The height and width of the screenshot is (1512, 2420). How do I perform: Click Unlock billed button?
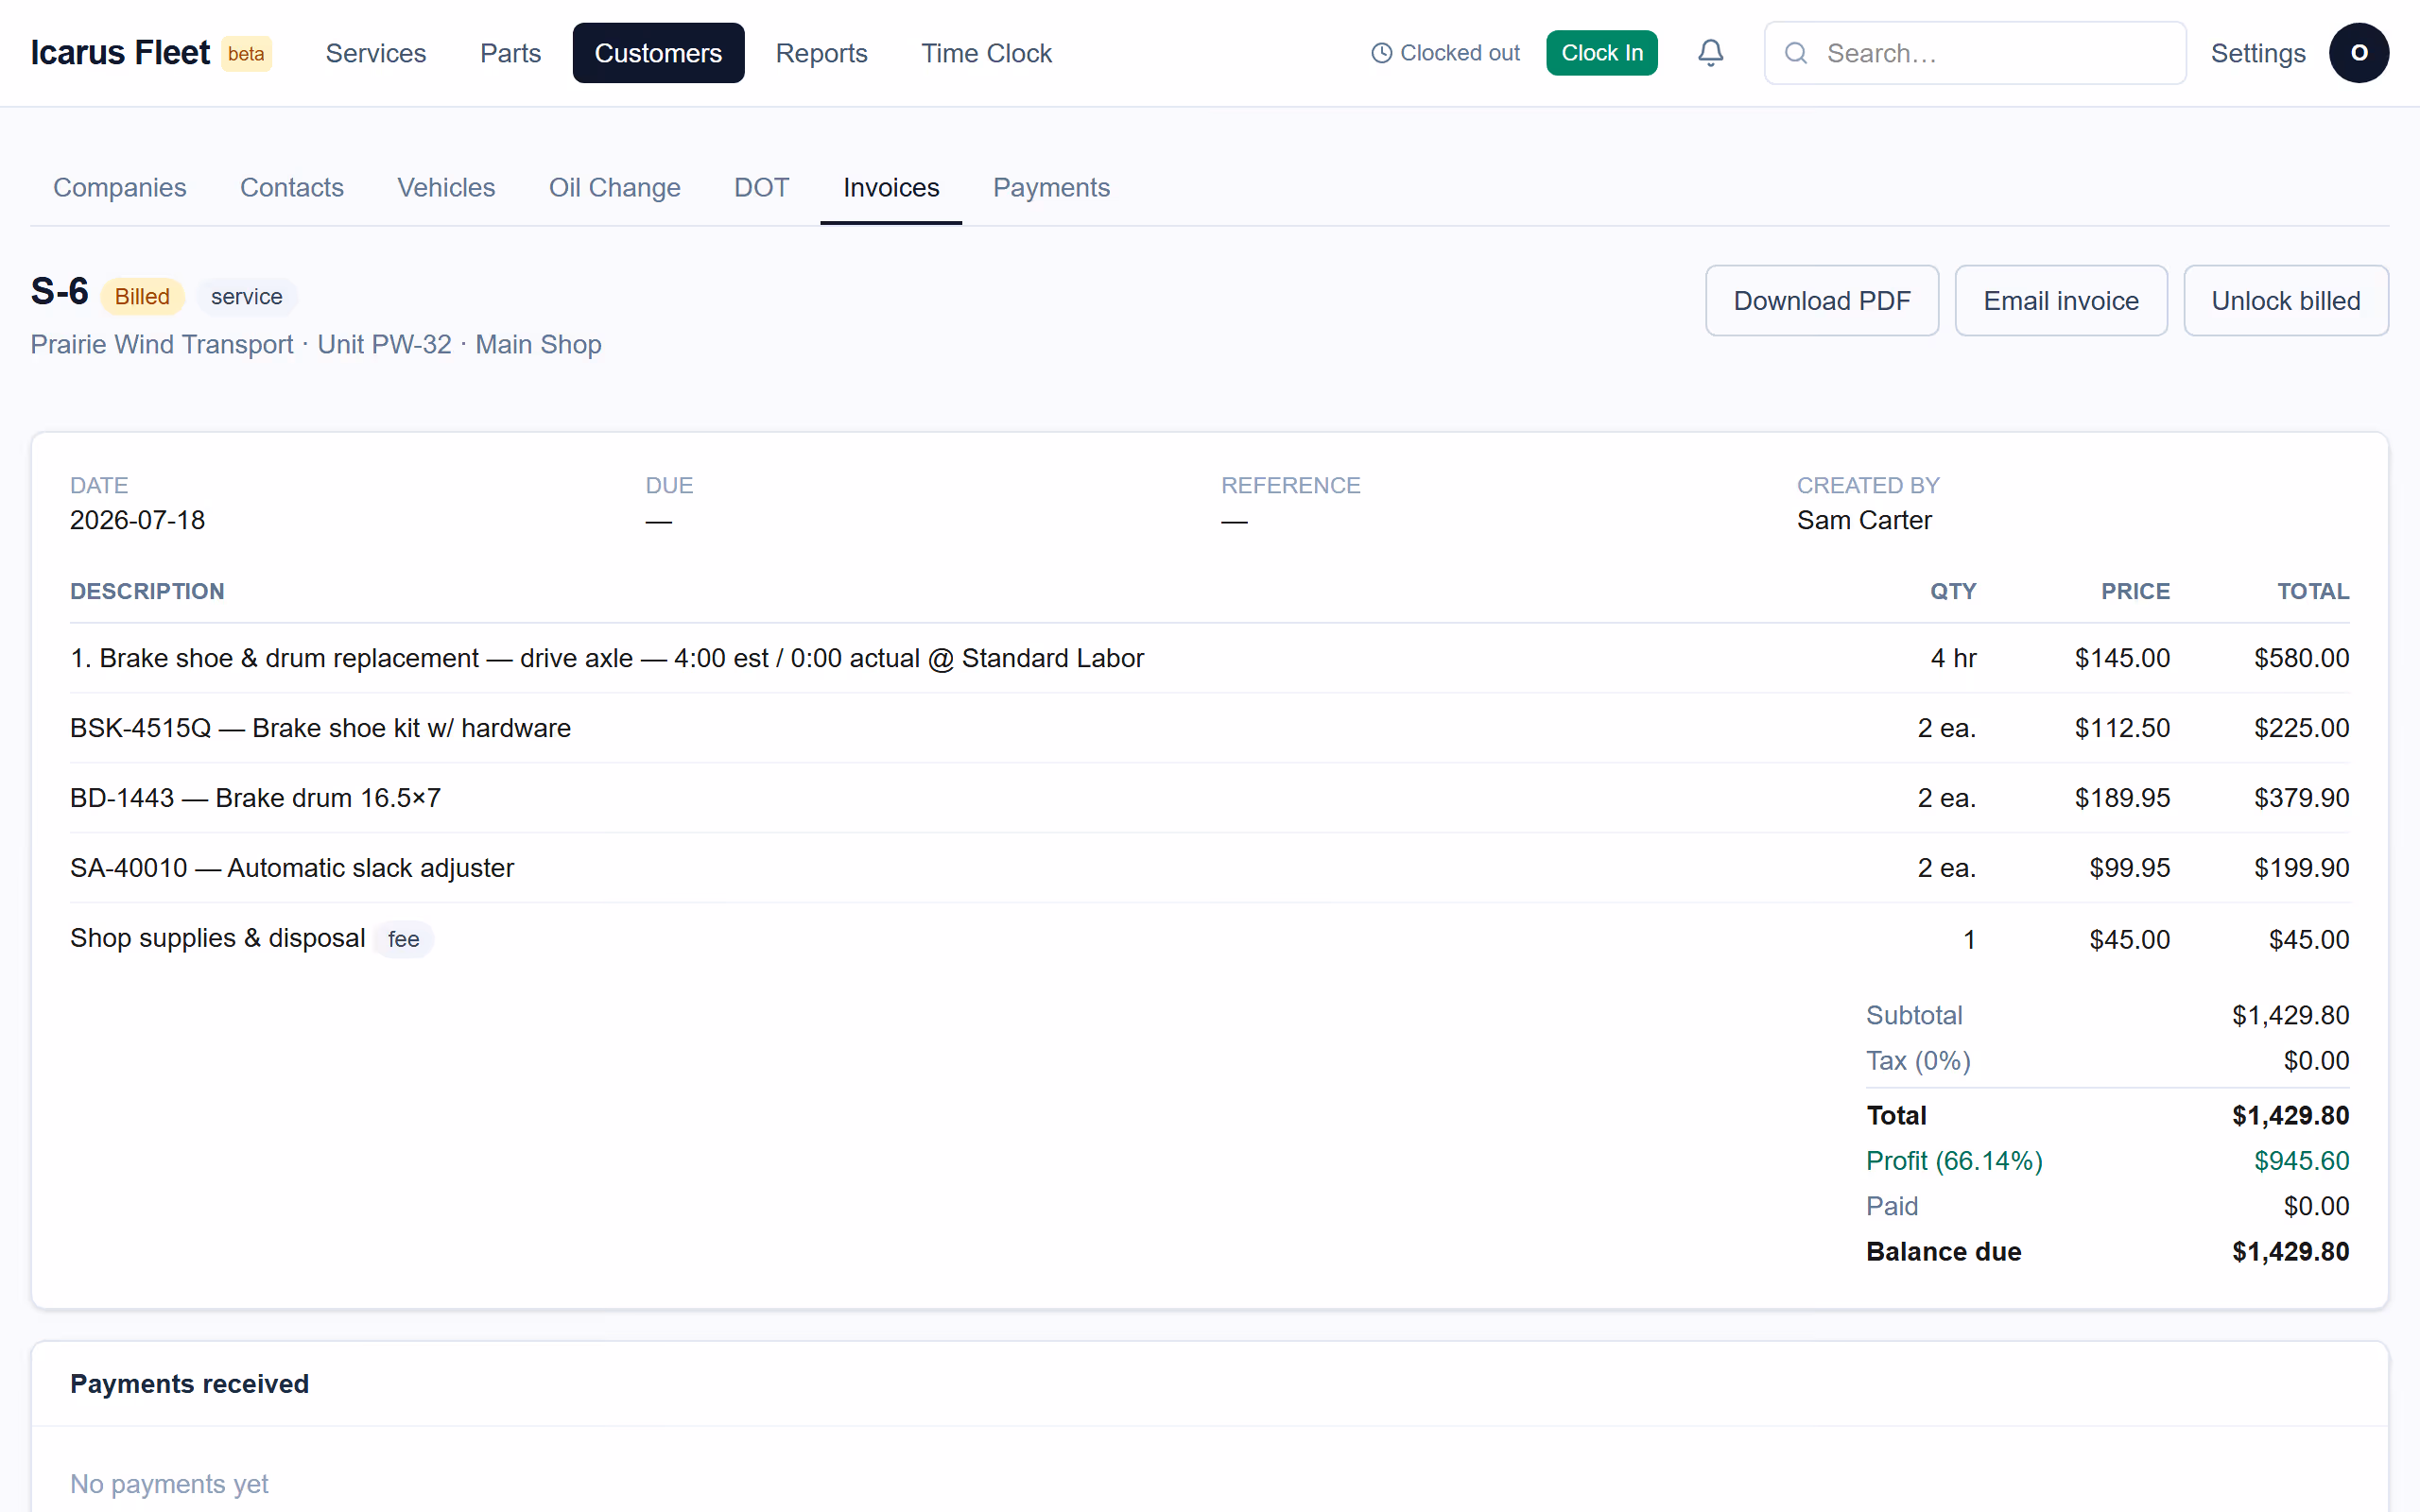(x=2285, y=300)
